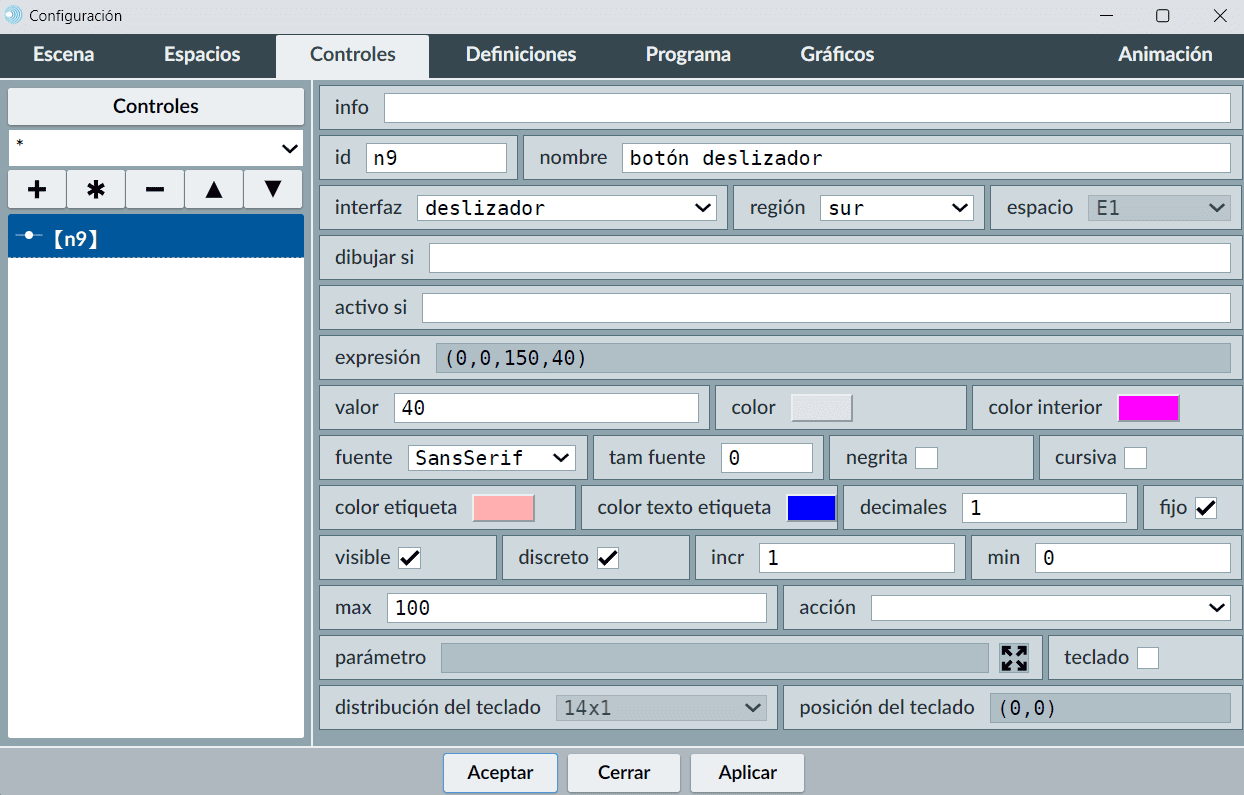This screenshot has width=1244, height=795.
Task: Open the Animación tab
Action: point(1165,55)
